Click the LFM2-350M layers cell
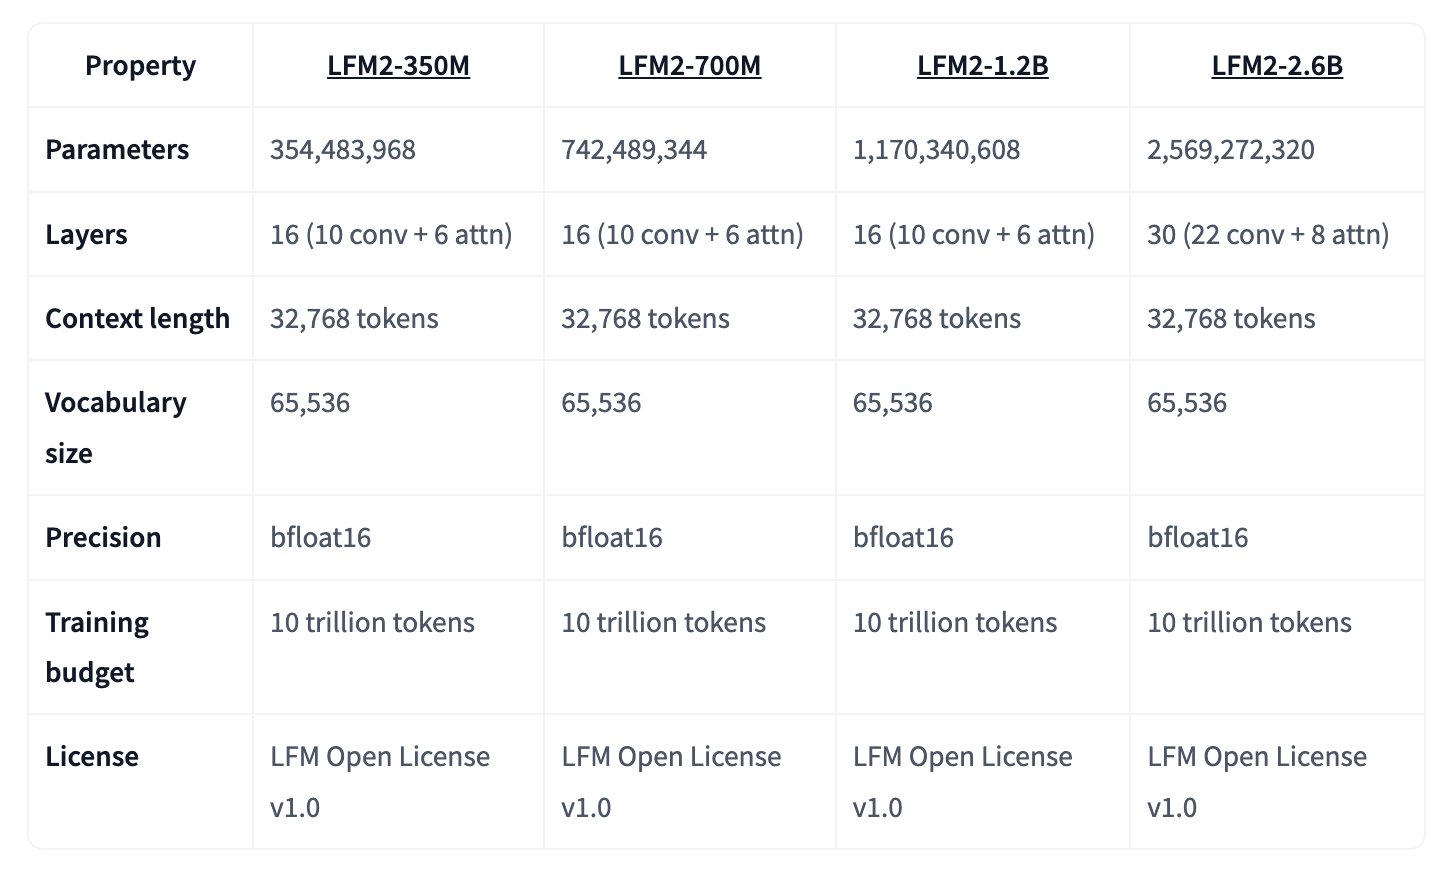Viewport: 1454px width, 874px height. pyautogui.click(x=391, y=235)
